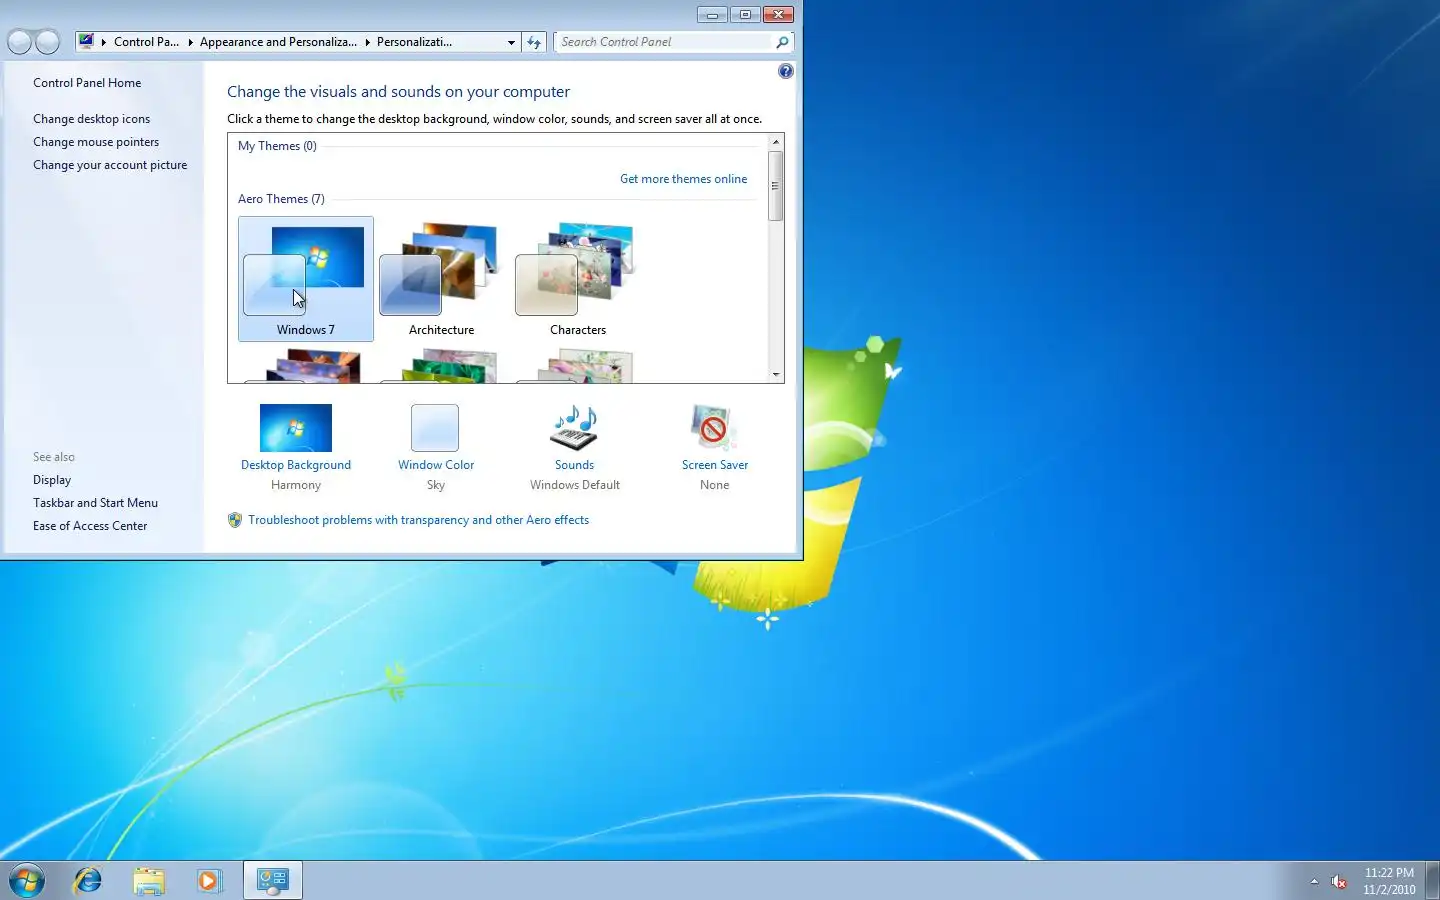Viewport: 1440px width, 900px height.
Task: Click the Window Color link
Action: [436, 465]
